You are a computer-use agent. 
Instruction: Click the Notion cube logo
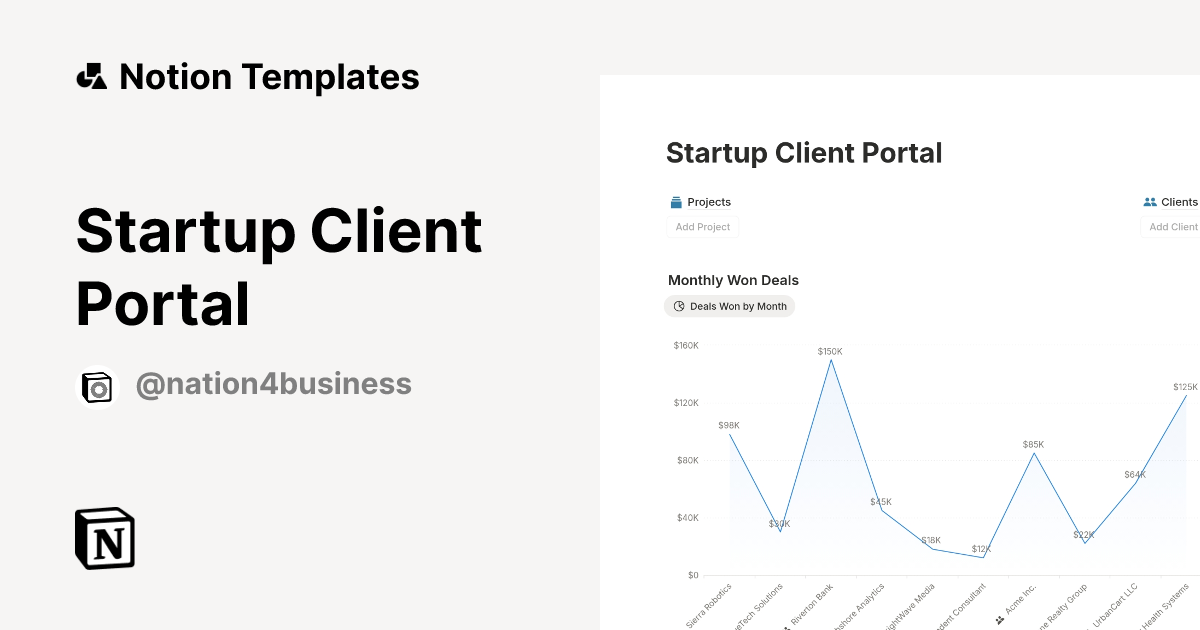pos(105,539)
